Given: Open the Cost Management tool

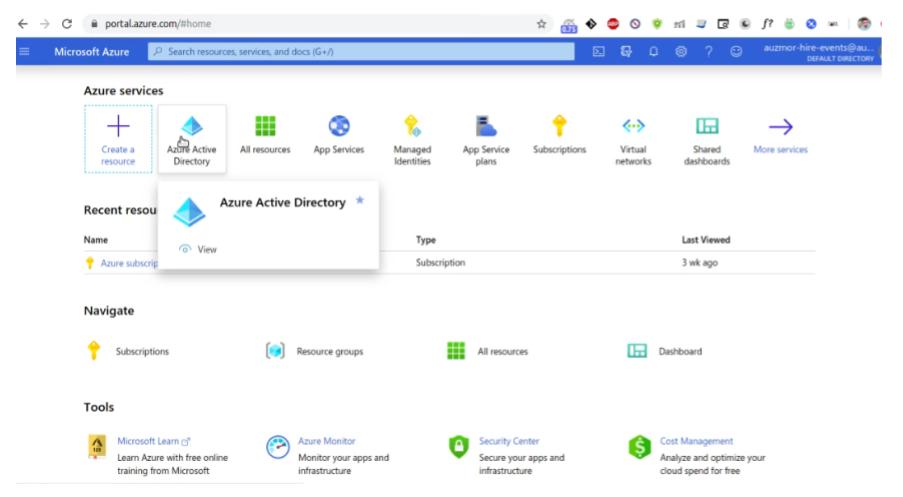Looking at the screenshot, I should [696, 441].
